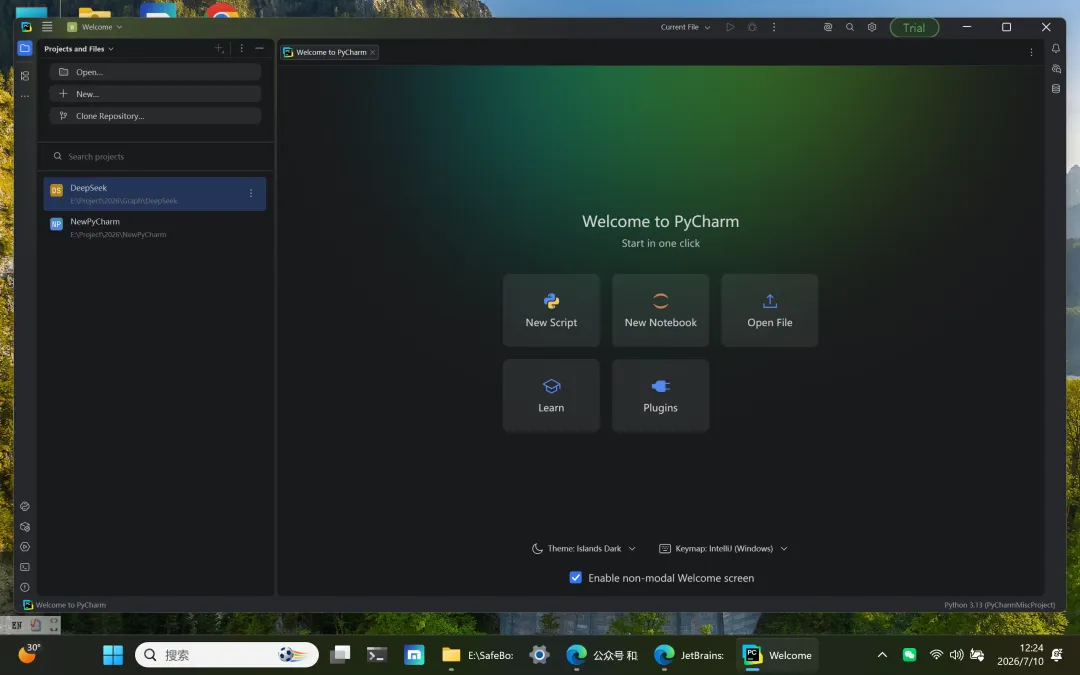Open Terminal tool window icon
This screenshot has height=675, width=1080.
point(25,567)
